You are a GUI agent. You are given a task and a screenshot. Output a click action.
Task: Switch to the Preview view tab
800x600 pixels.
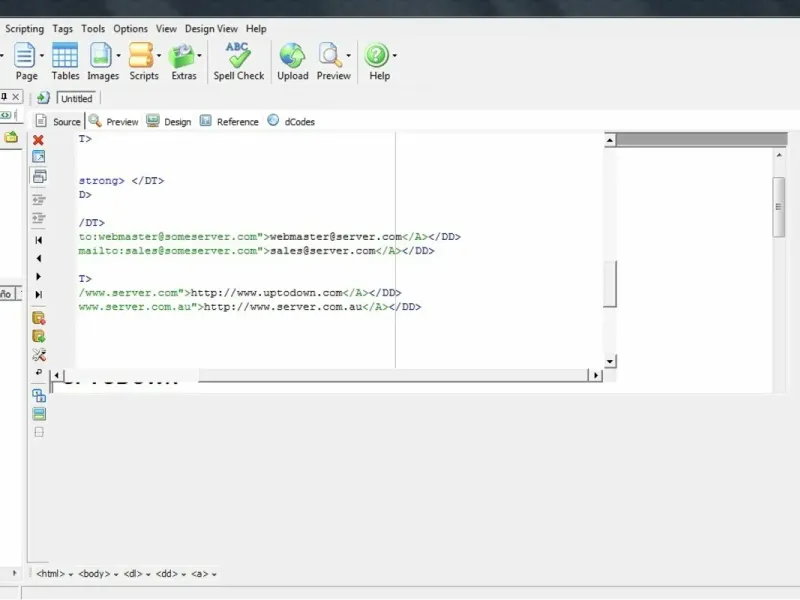point(113,121)
